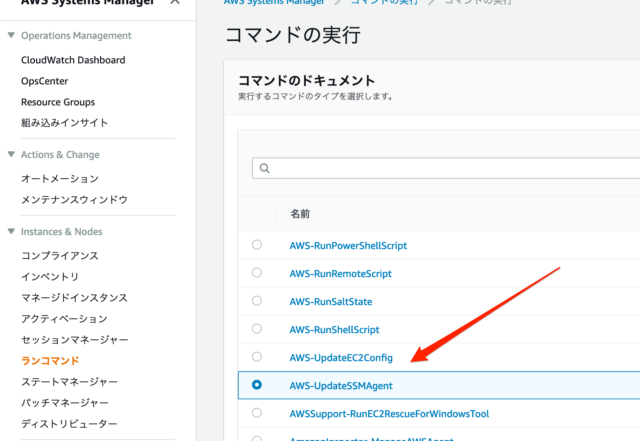Viewport: 640px width, 441px height.
Task: Collapse the Actions & Change section
Action: point(11,154)
